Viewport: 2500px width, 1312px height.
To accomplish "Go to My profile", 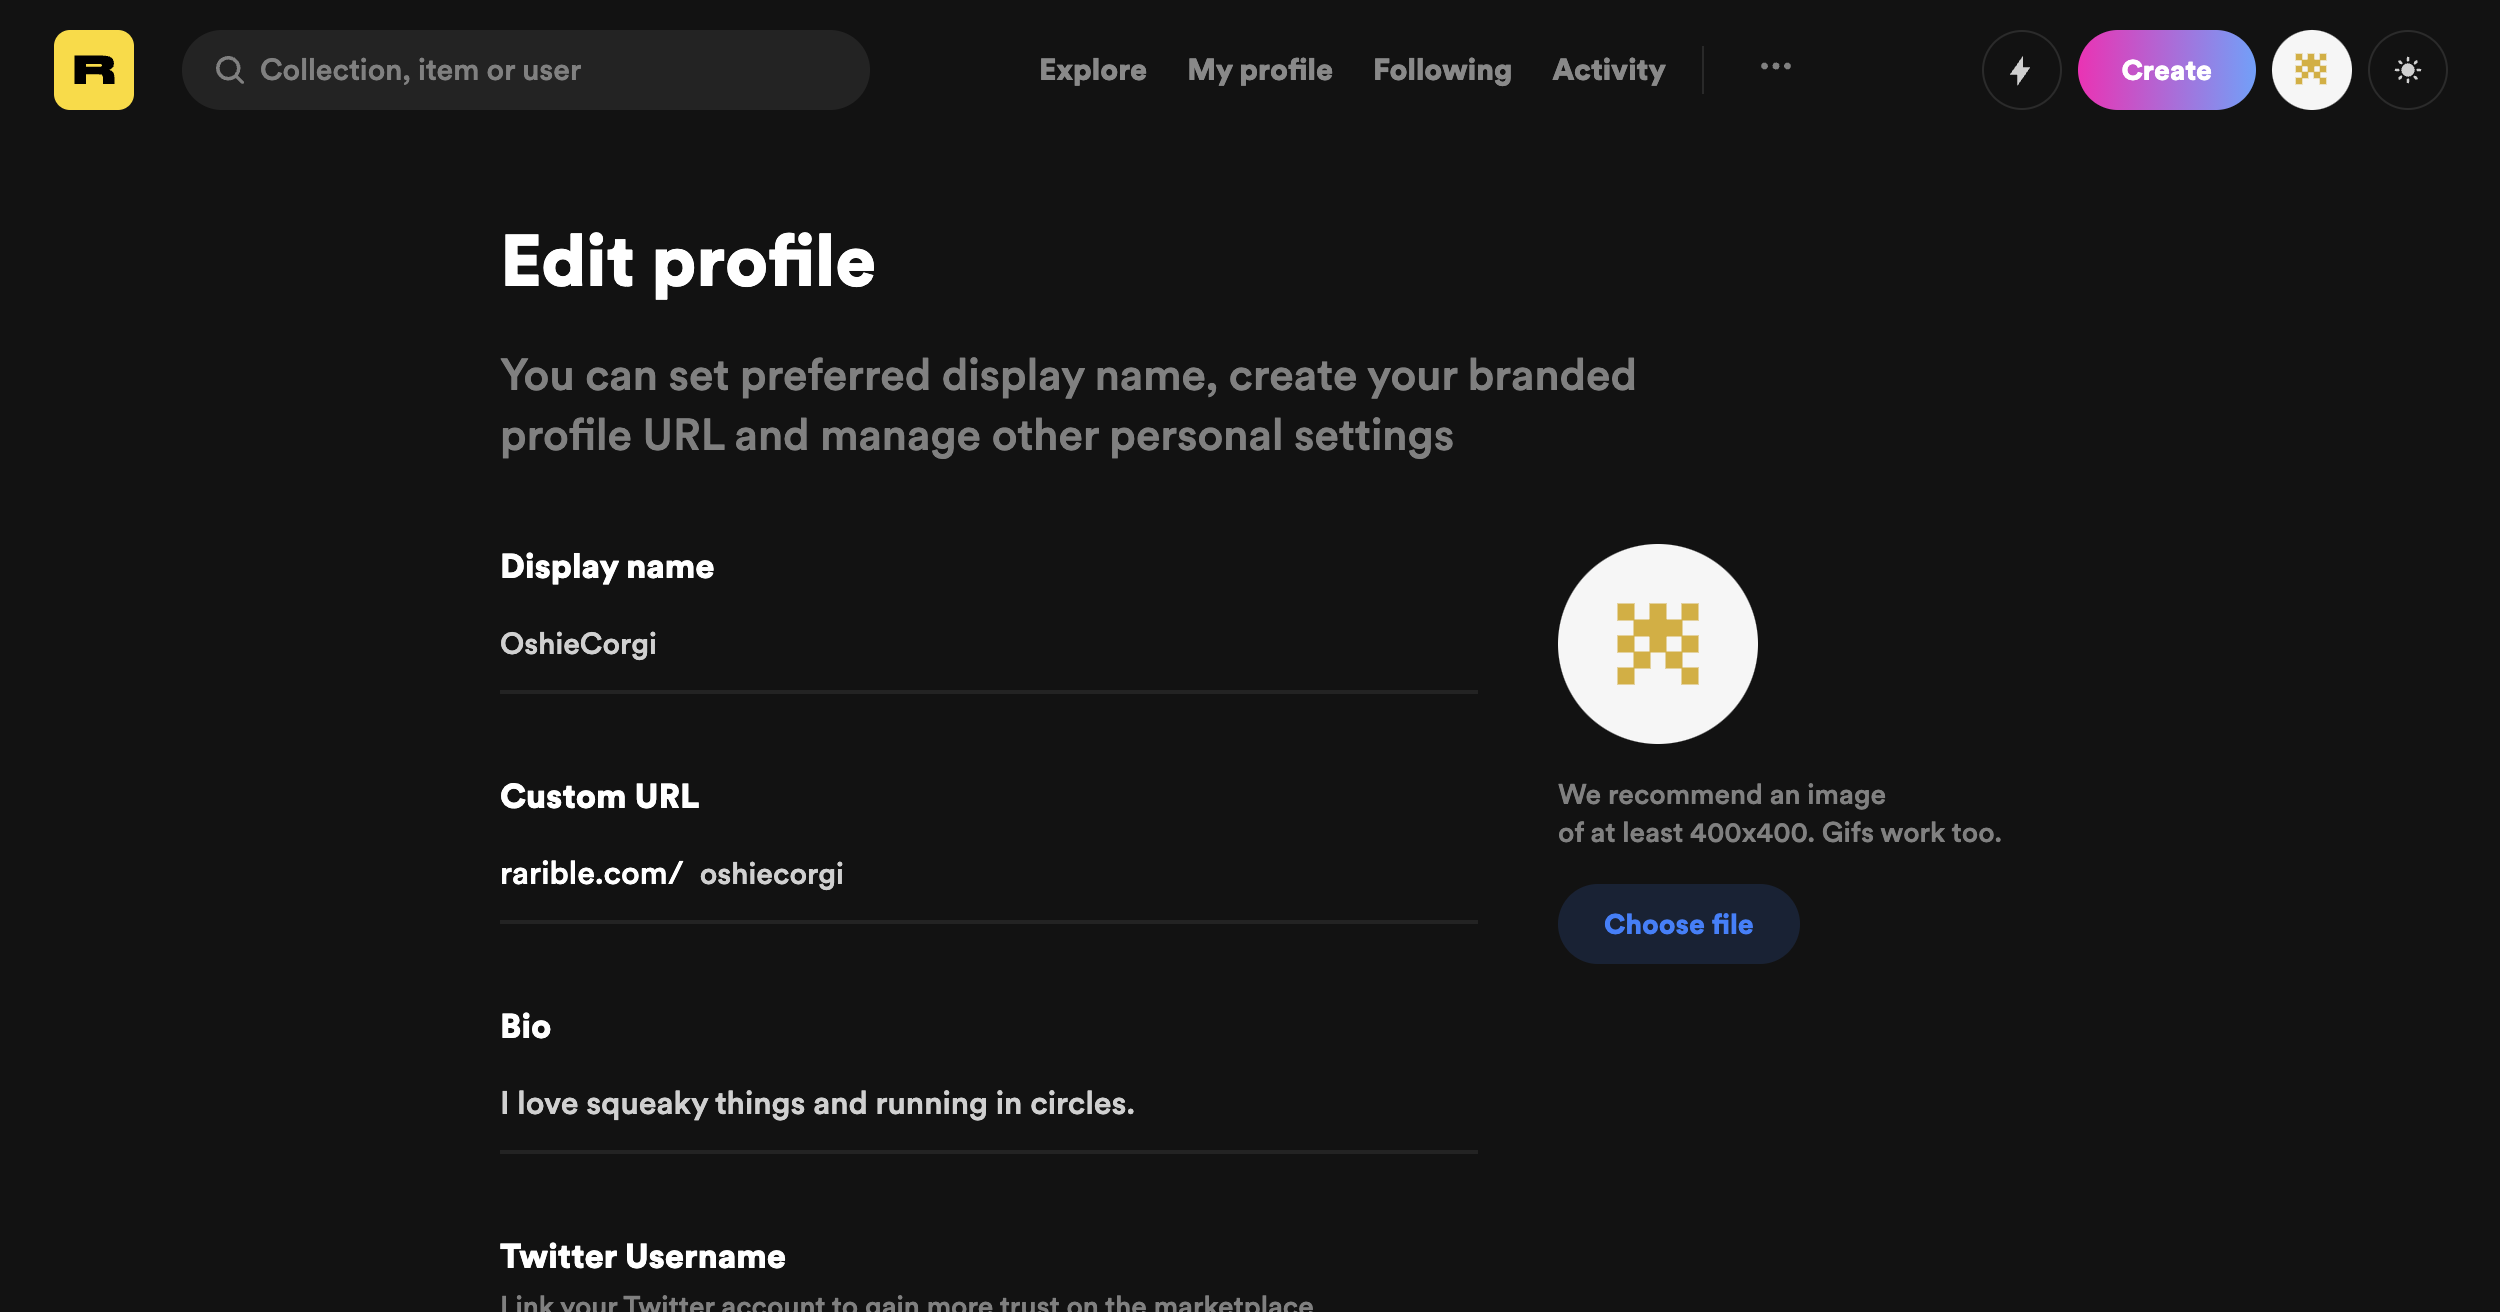I will (x=1259, y=70).
